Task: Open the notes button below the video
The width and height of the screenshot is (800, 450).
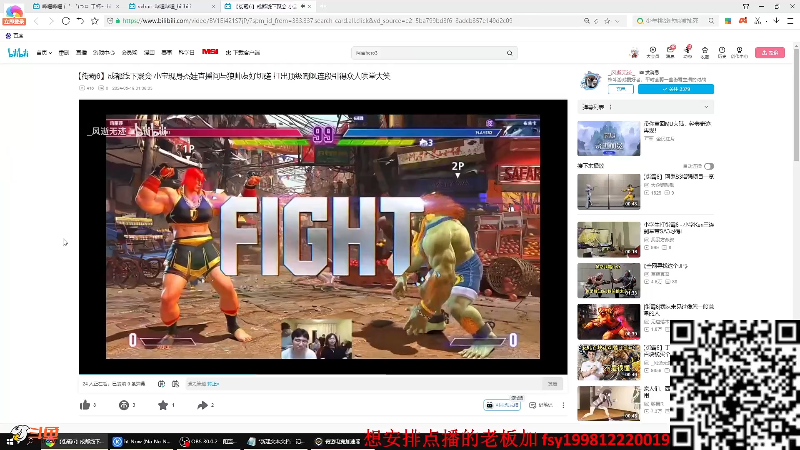Action: click(541, 405)
